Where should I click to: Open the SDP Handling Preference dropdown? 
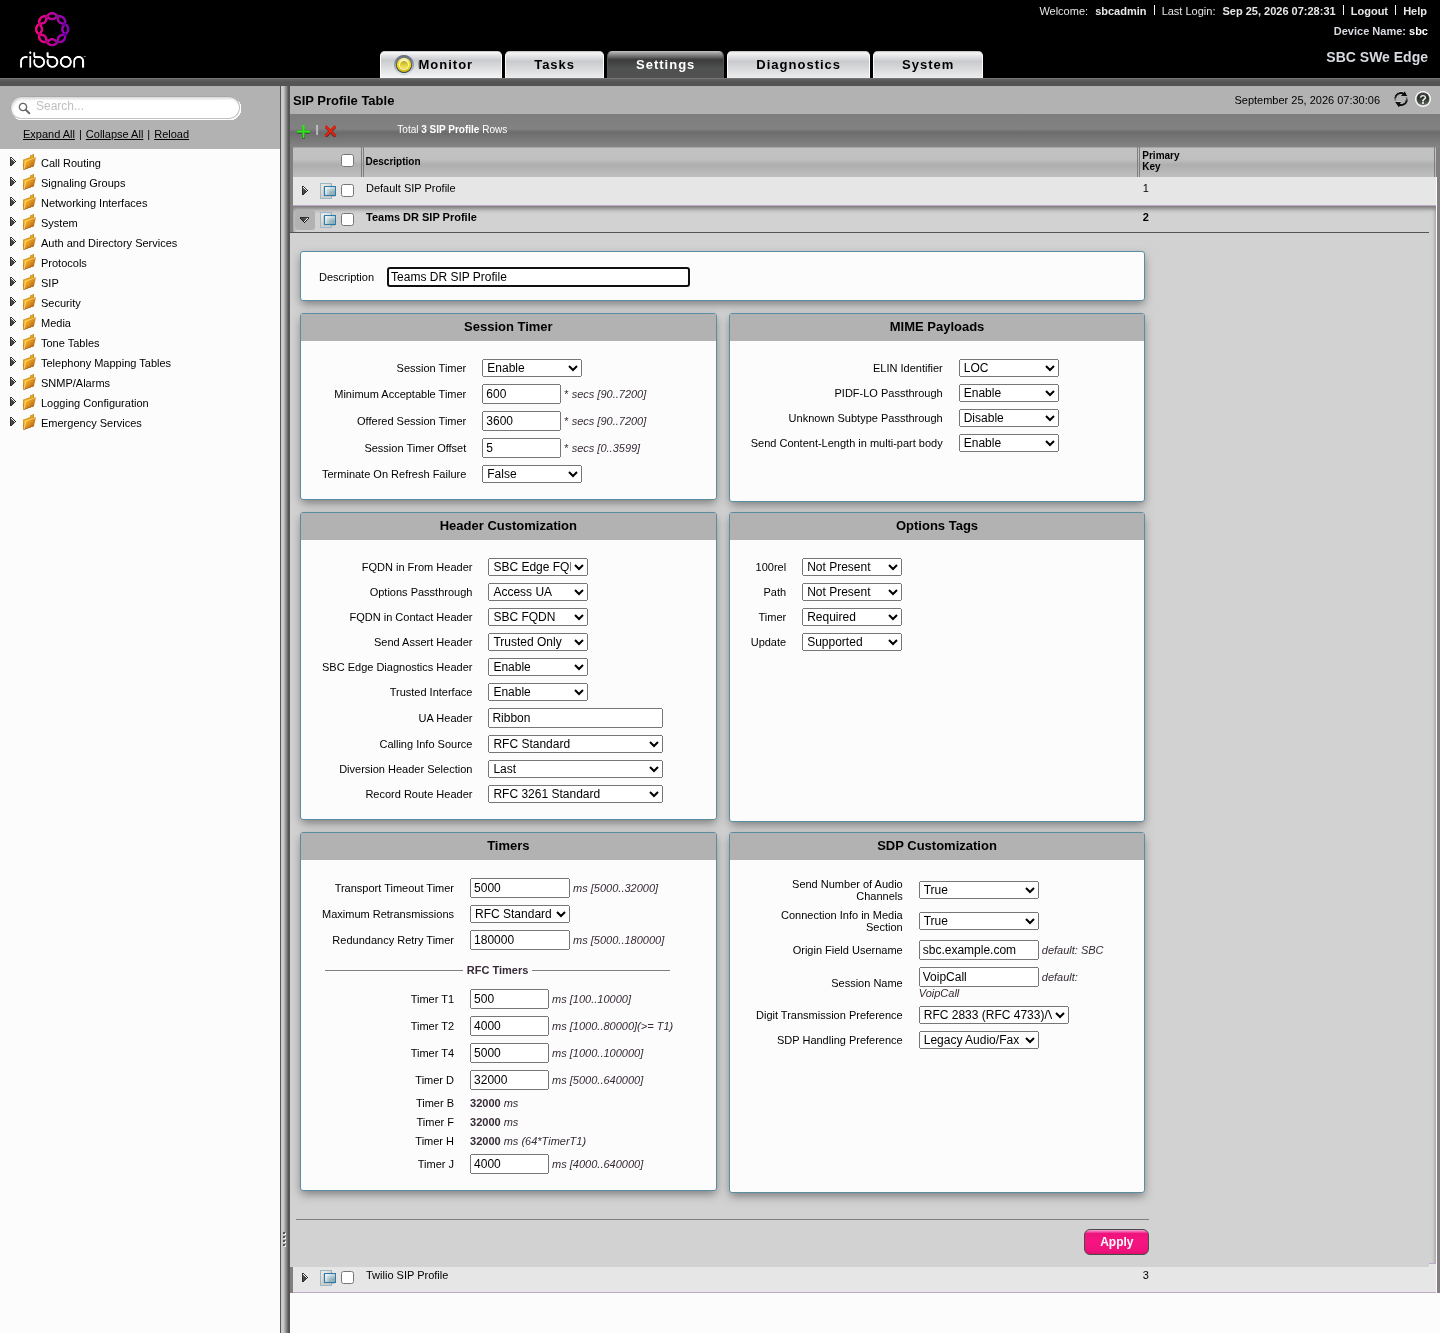[x=979, y=1040]
